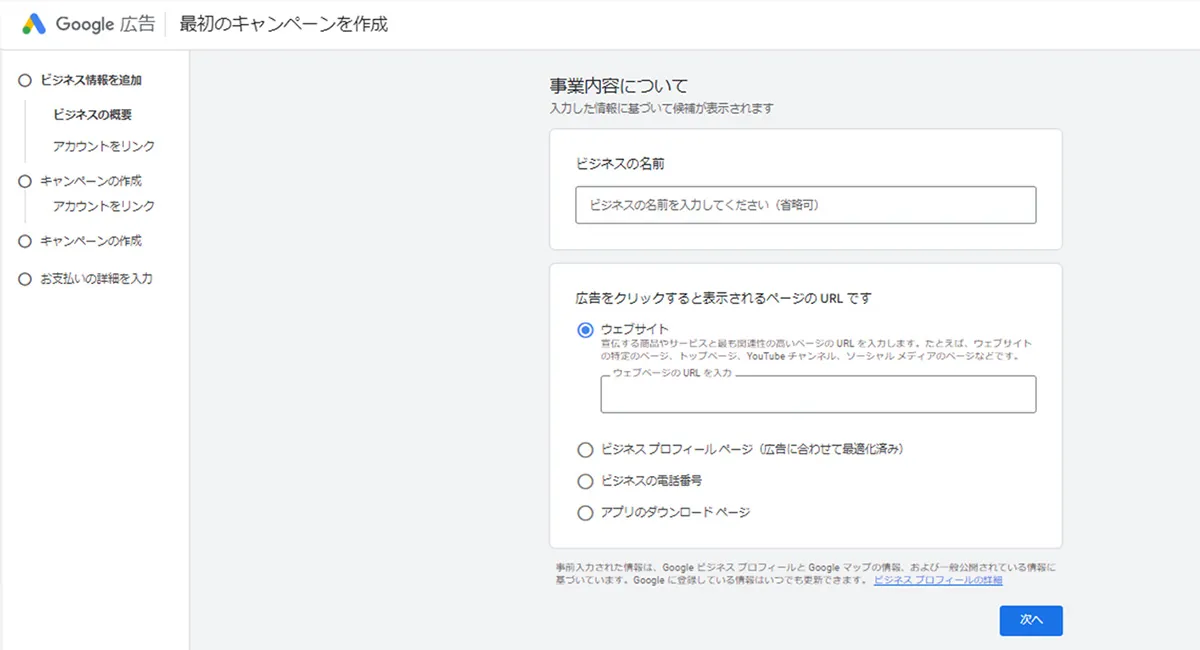Screen dimensions: 1200x650
Task: Select the ウェブサイト radio button
Action: point(585,329)
